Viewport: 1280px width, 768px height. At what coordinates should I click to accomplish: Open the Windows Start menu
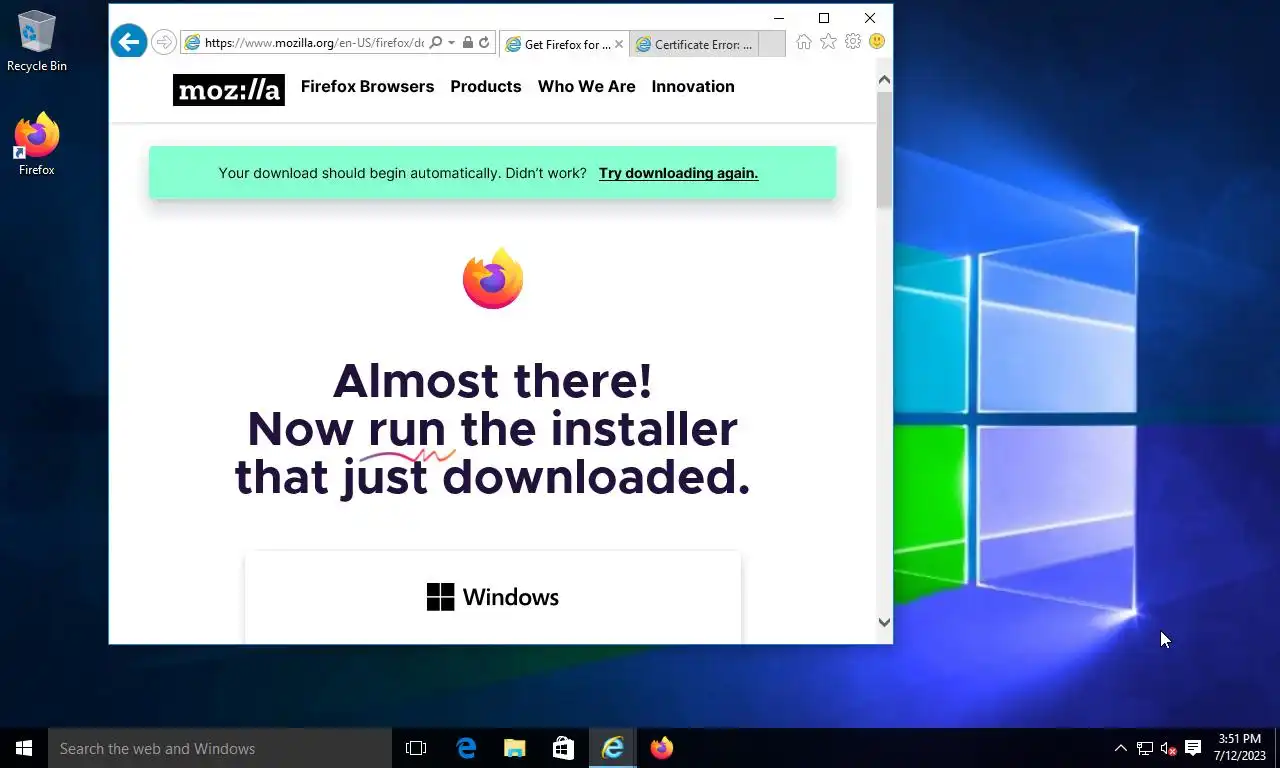[24, 748]
